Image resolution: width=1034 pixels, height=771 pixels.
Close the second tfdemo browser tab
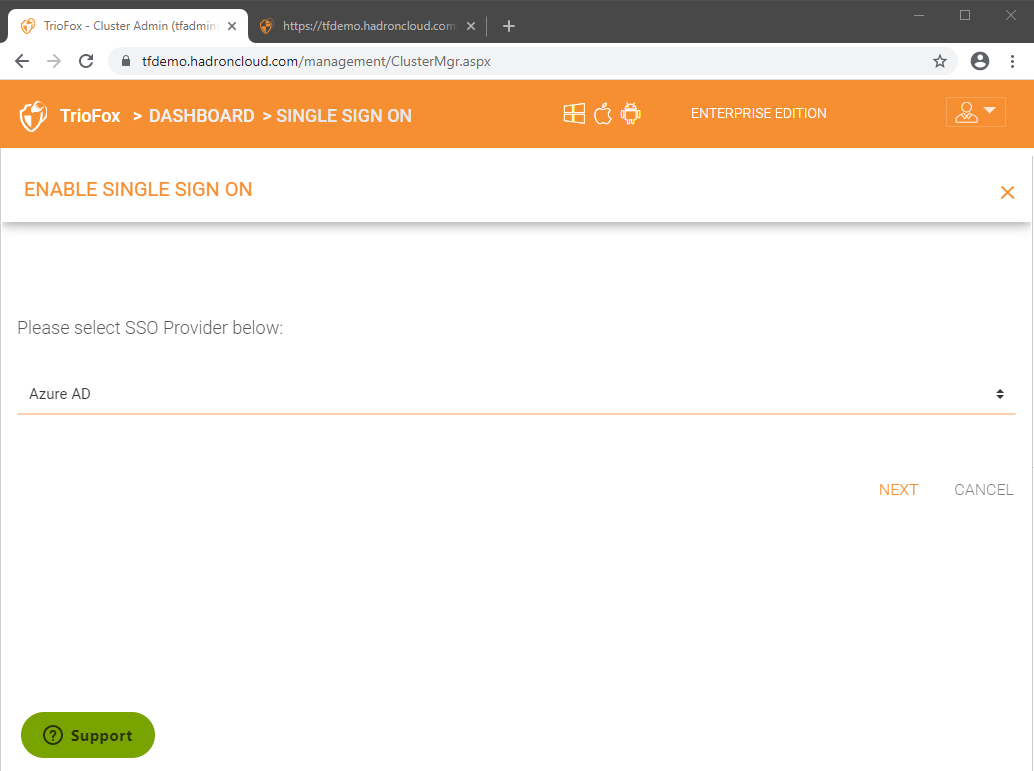tap(471, 26)
